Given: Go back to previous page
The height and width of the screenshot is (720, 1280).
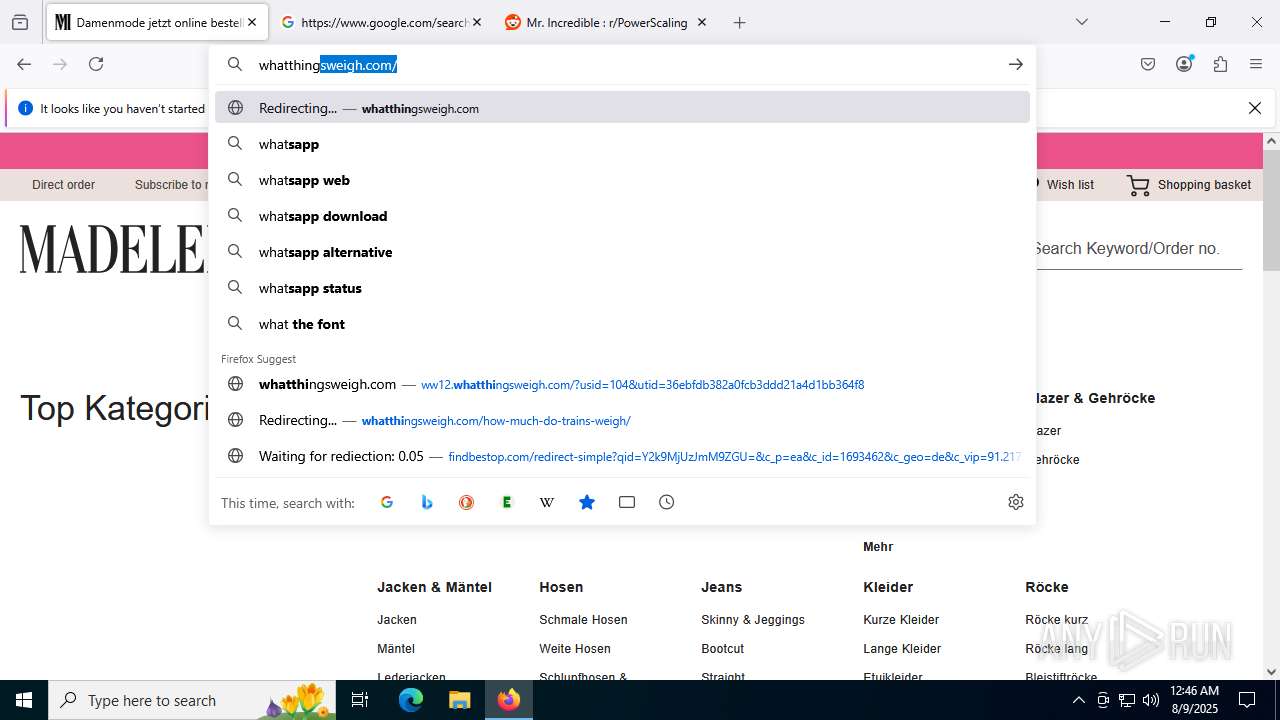Looking at the screenshot, I should click(24, 64).
